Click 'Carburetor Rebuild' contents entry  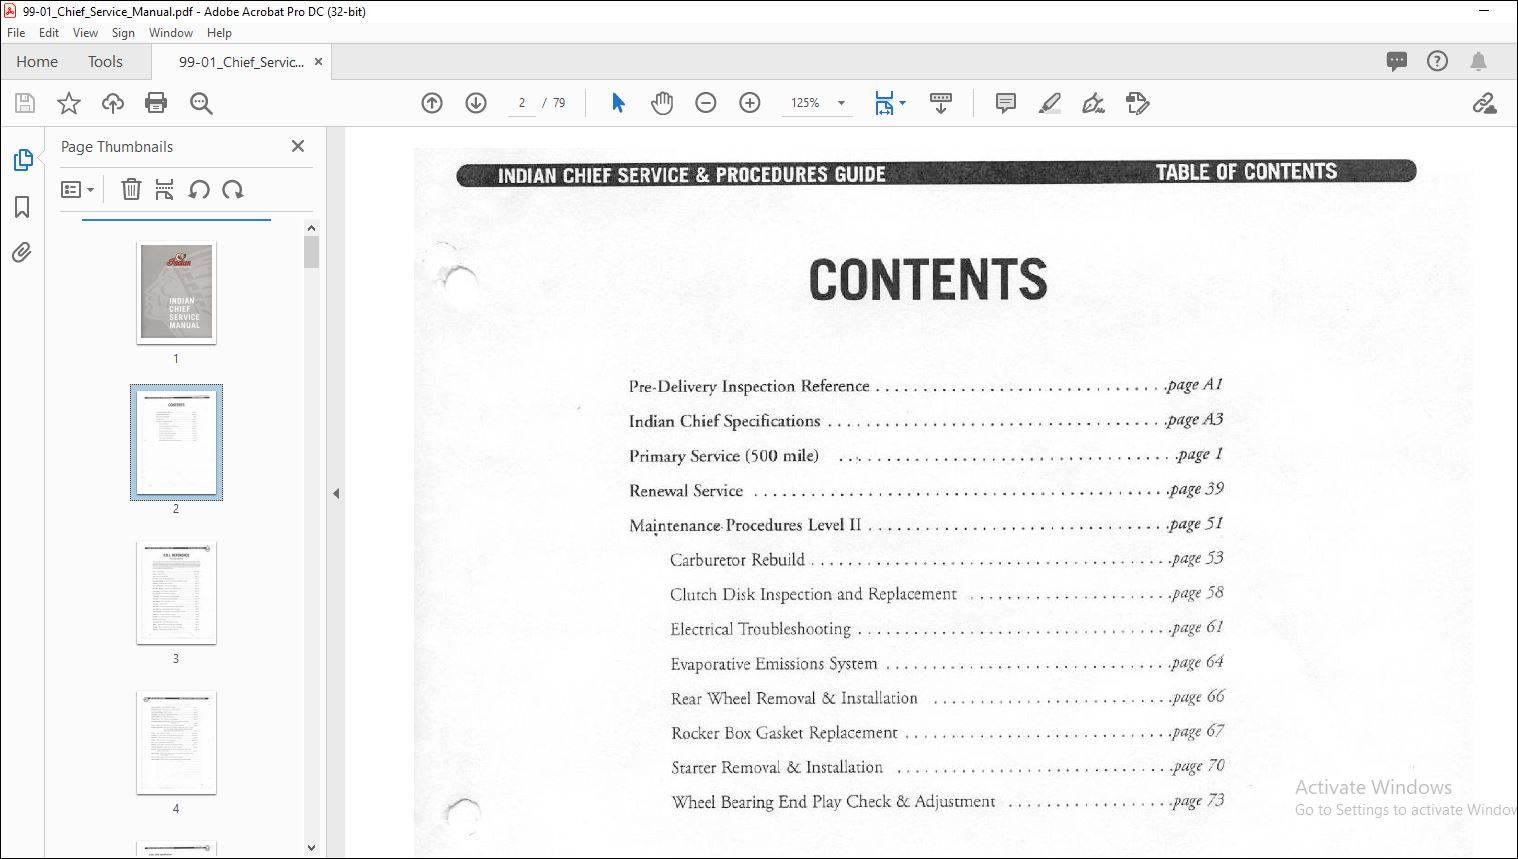pyautogui.click(x=737, y=560)
